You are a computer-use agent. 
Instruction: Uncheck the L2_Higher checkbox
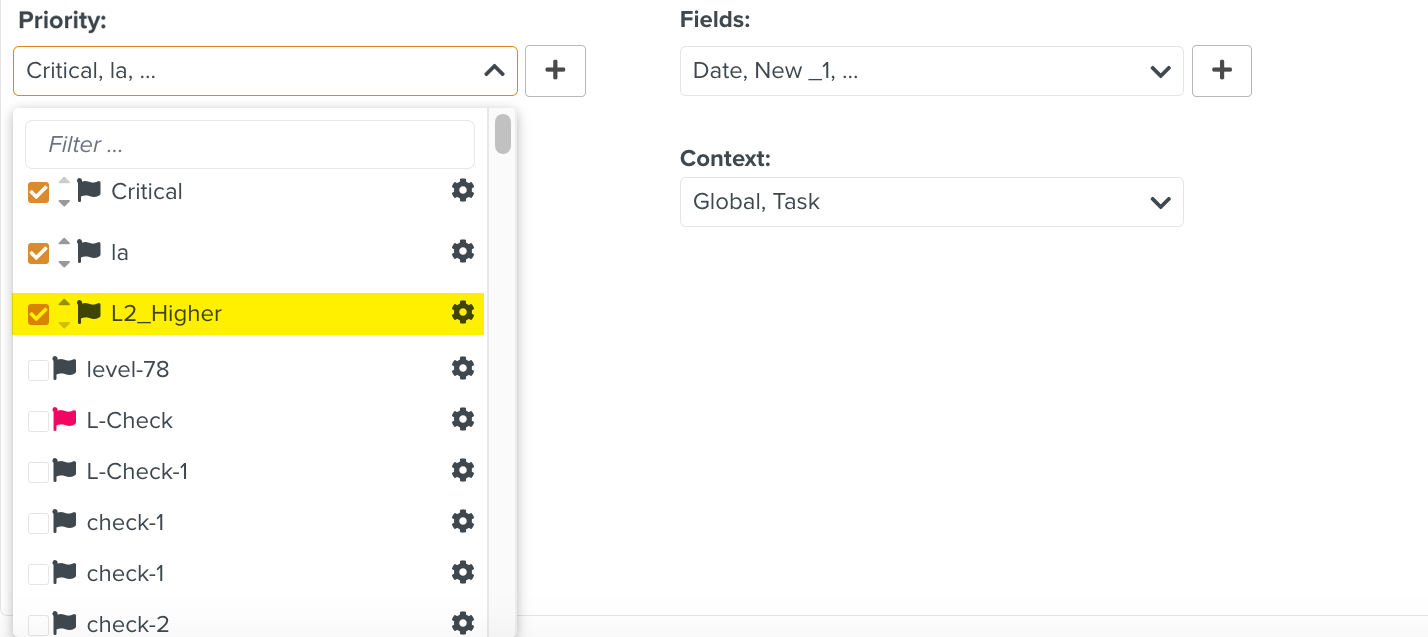[38, 315]
